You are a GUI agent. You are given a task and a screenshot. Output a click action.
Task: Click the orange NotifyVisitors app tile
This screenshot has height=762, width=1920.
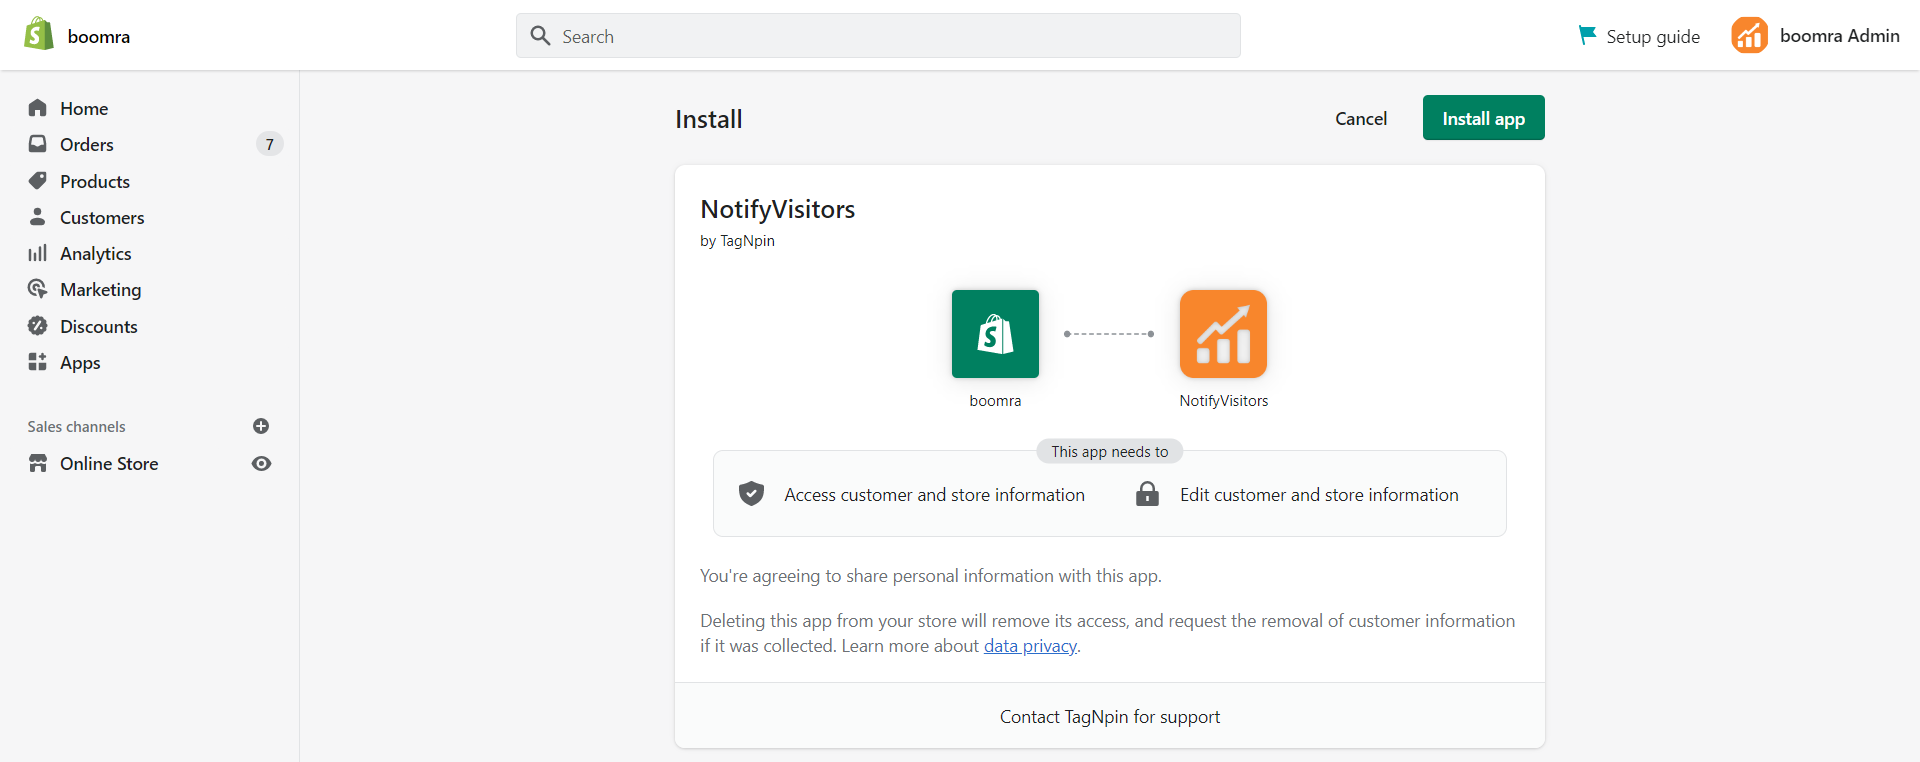point(1223,334)
